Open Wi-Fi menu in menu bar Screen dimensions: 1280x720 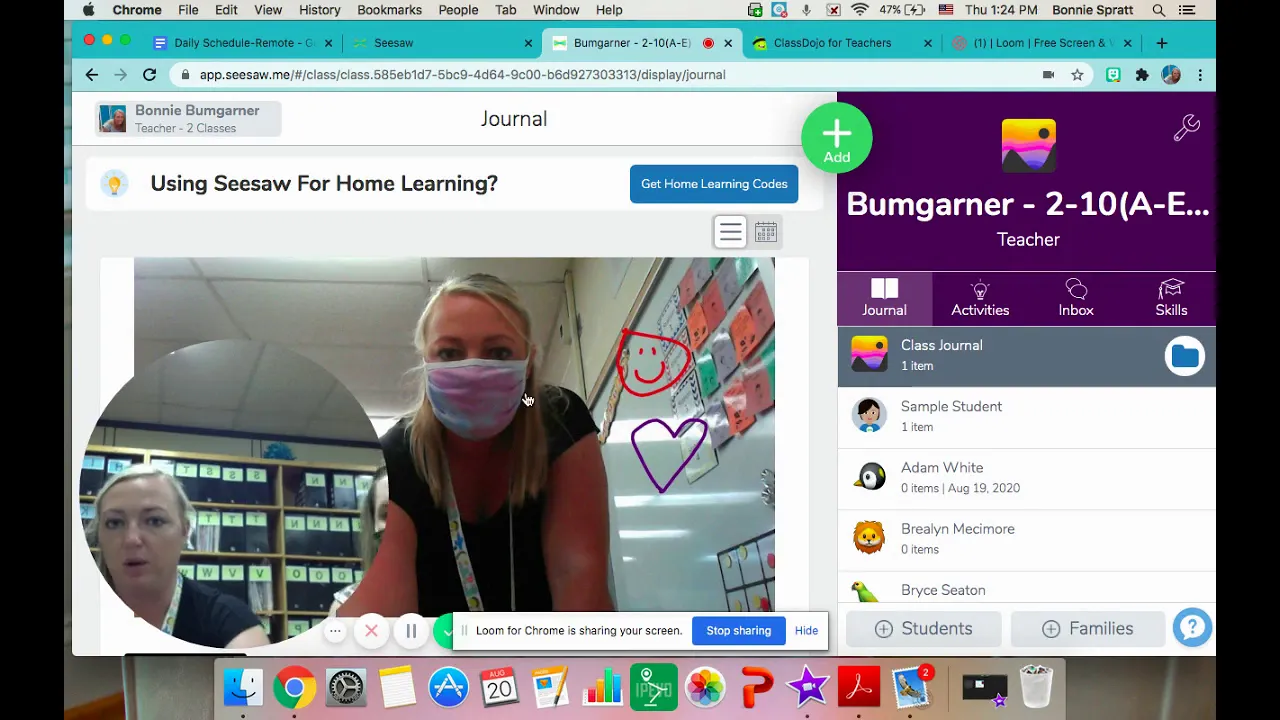tap(860, 10)
